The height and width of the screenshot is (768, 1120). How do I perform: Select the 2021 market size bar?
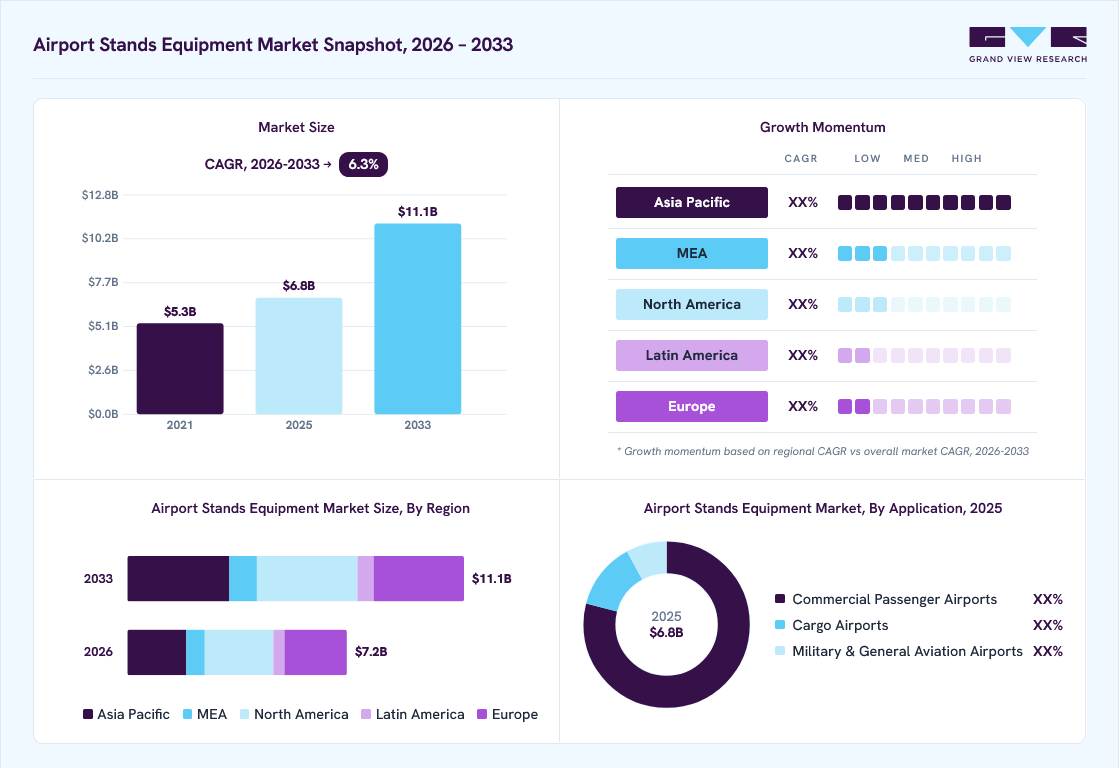click(180, 369)
